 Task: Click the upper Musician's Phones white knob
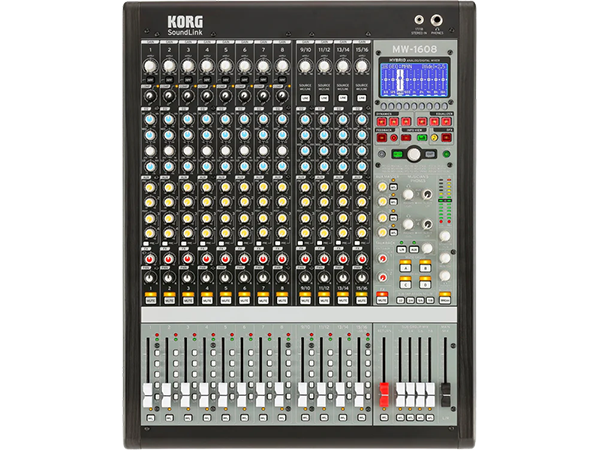[408, 194]
